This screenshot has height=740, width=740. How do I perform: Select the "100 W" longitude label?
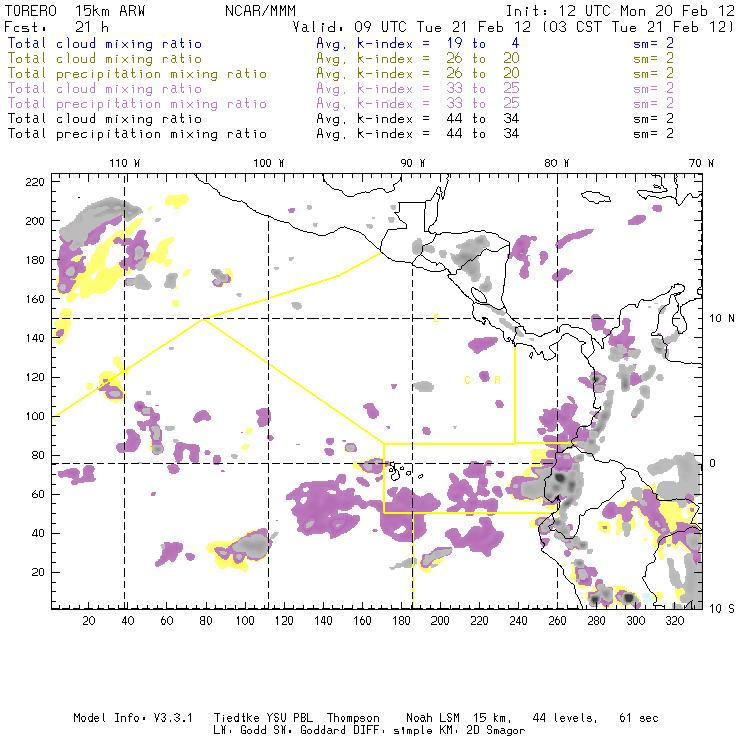click(269, 163)
